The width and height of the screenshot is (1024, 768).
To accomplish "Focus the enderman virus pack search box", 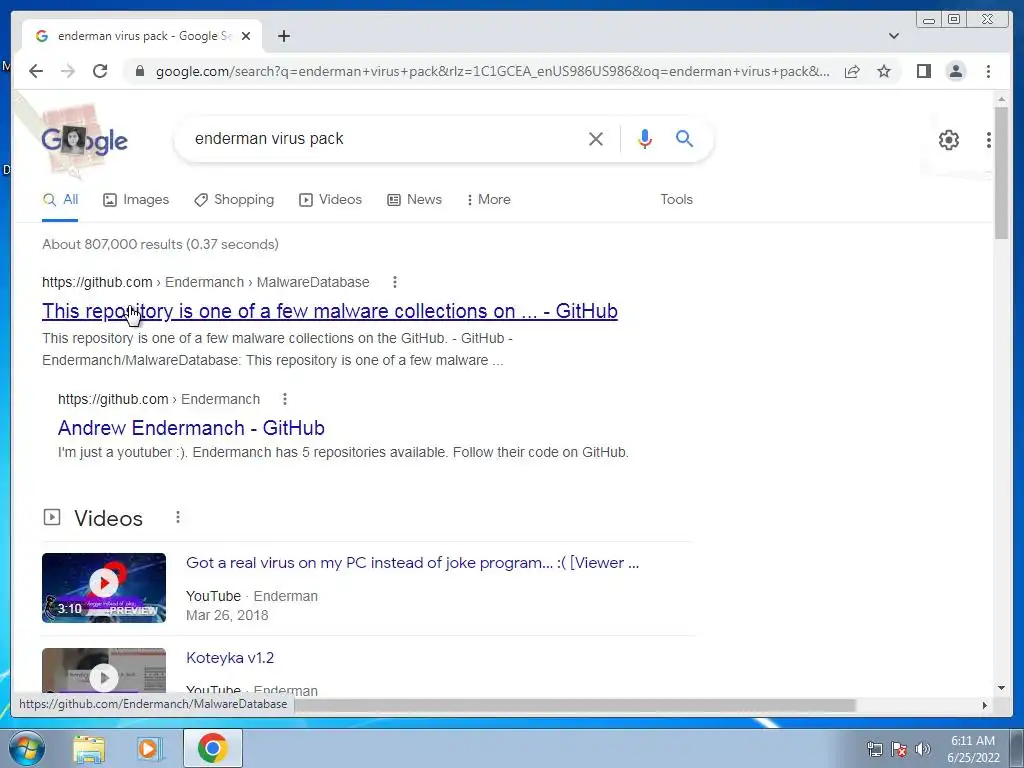I will [x=385, y=138].
